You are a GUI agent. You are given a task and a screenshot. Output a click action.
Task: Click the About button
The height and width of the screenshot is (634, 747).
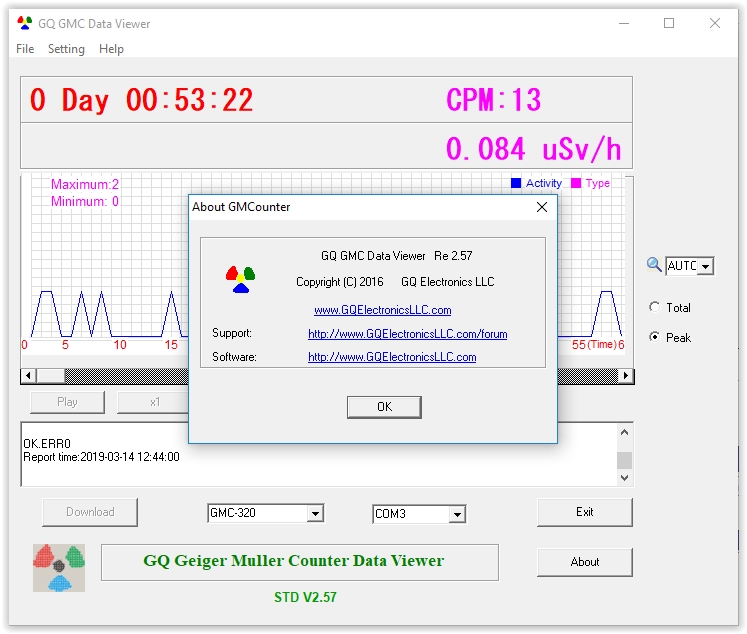click(x=585, y=562)
